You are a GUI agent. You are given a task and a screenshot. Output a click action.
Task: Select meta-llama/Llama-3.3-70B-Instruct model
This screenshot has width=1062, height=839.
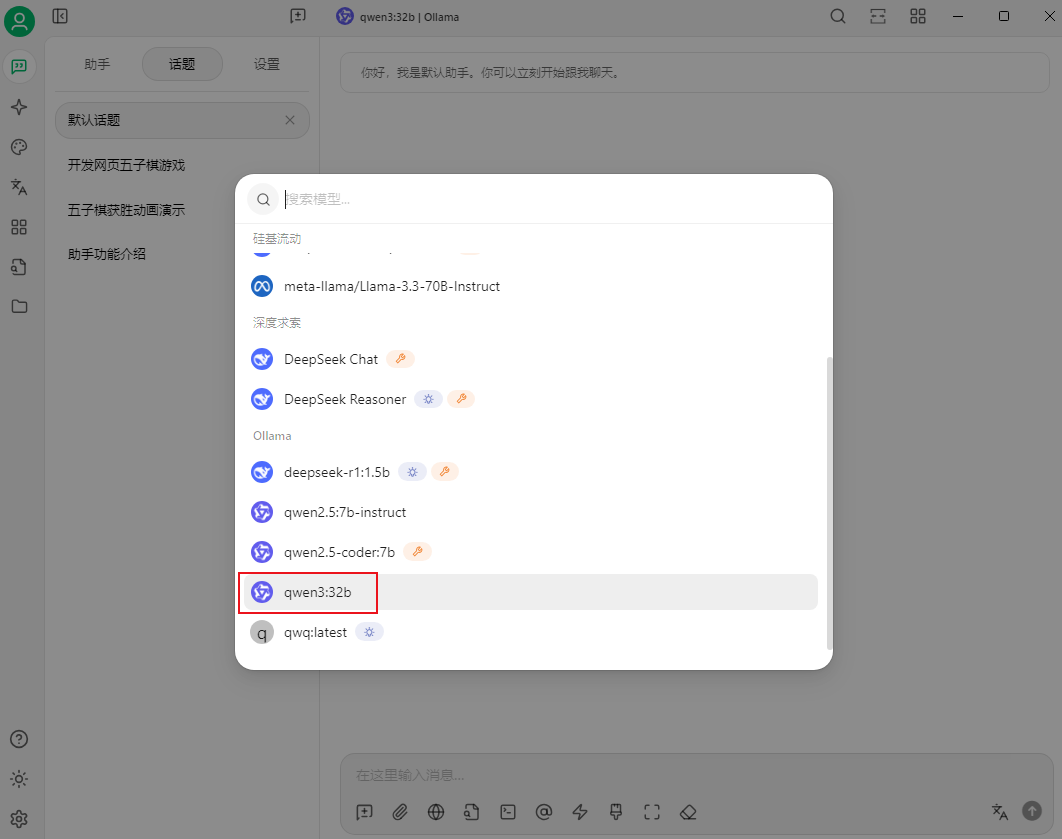530,286
